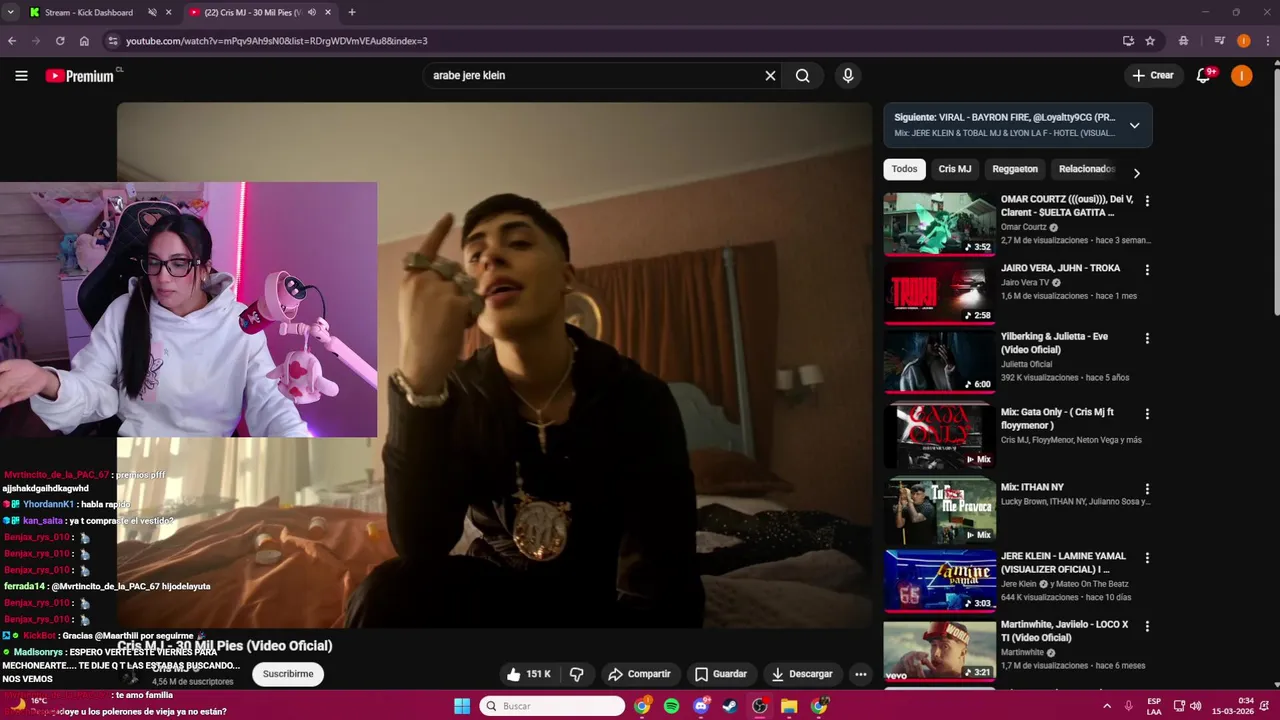Open Discord from the taskbar
Screen dimensions: 1280x720
[701, 706]
